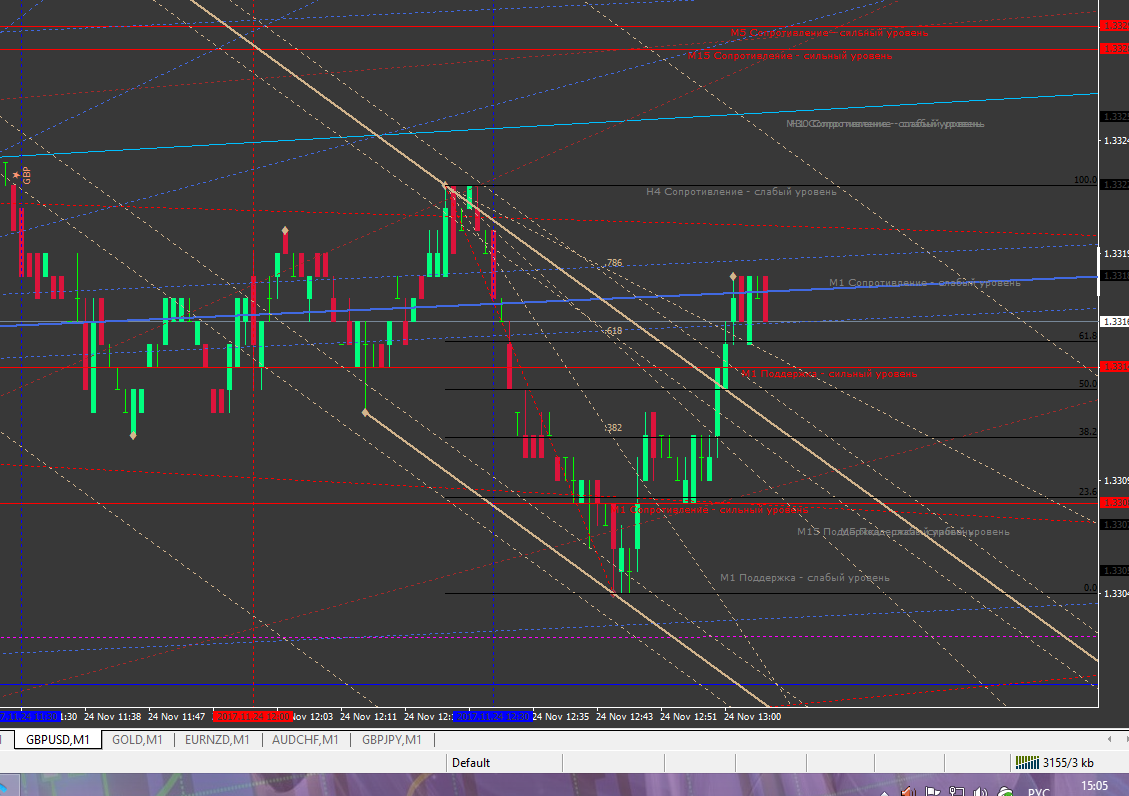The width and height of the screenshot is (1129, 796).
Task: Click the label M1 Сопротивление - слабый уровень
Action: (x=925, y=282)
